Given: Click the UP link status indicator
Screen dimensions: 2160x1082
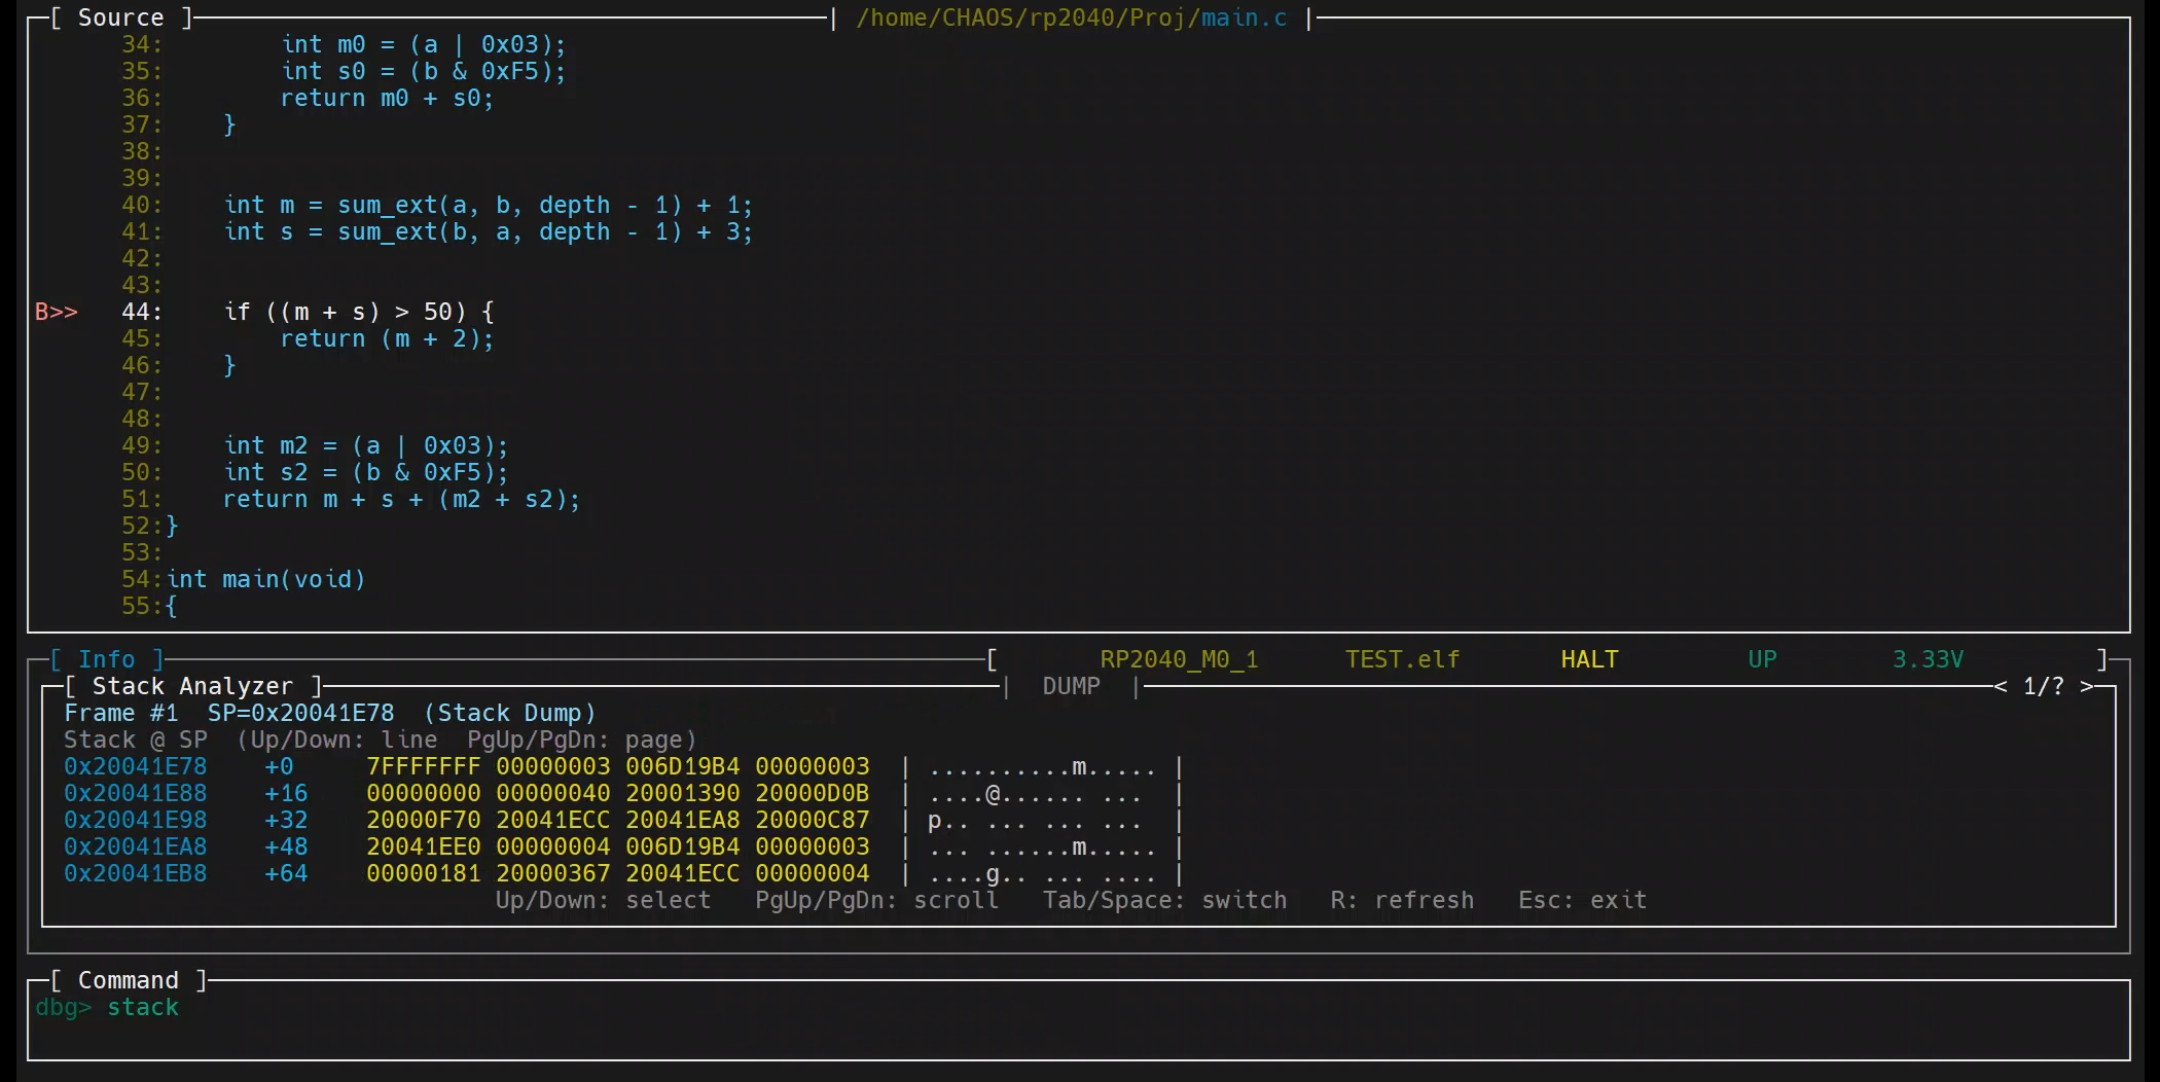Looking at the screenshot, I should pos(1762,660).
